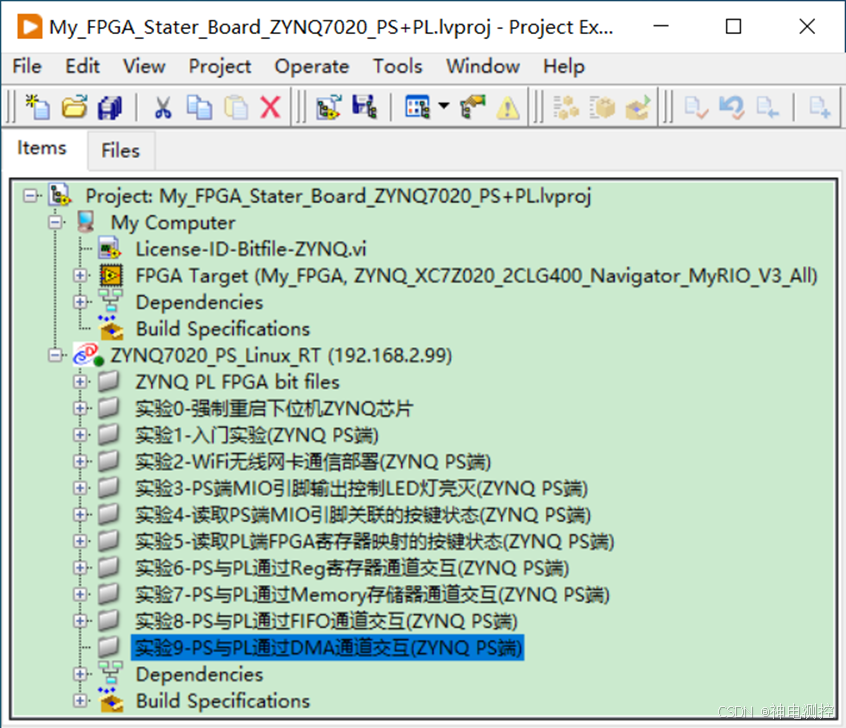The width and height of the screenshot is (846, 728).
Task: Click the Add My Computer target icon
Action: point(329,106)
